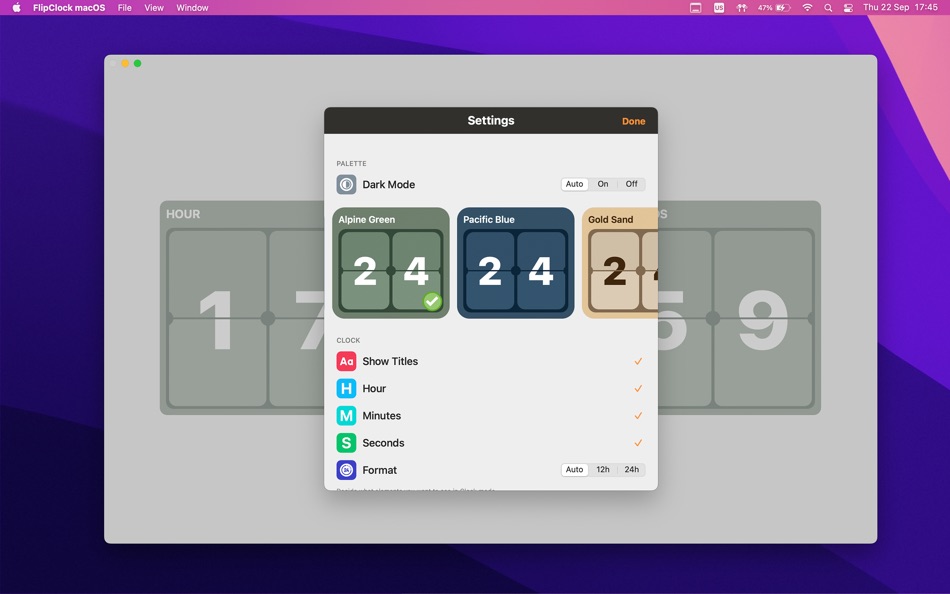
Task: Click the Show Titles 'Aa' icon
Action: 346,361
